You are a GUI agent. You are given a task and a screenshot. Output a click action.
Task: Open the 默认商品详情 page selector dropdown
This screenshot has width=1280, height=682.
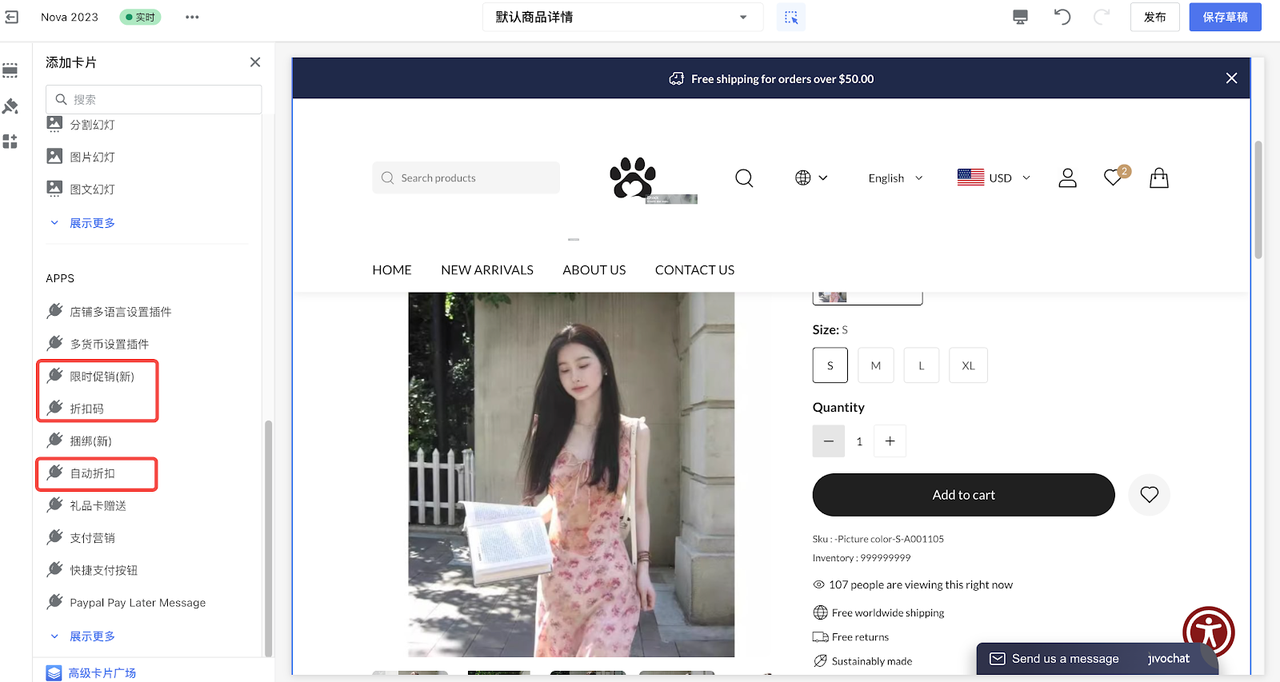click(622, 16)
